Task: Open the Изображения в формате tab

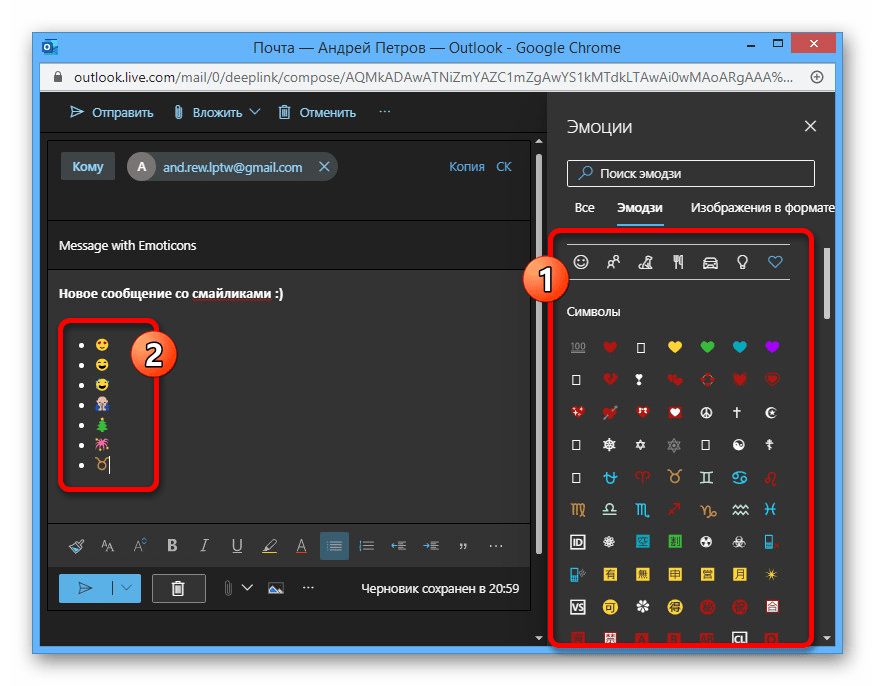Action: 762,208
